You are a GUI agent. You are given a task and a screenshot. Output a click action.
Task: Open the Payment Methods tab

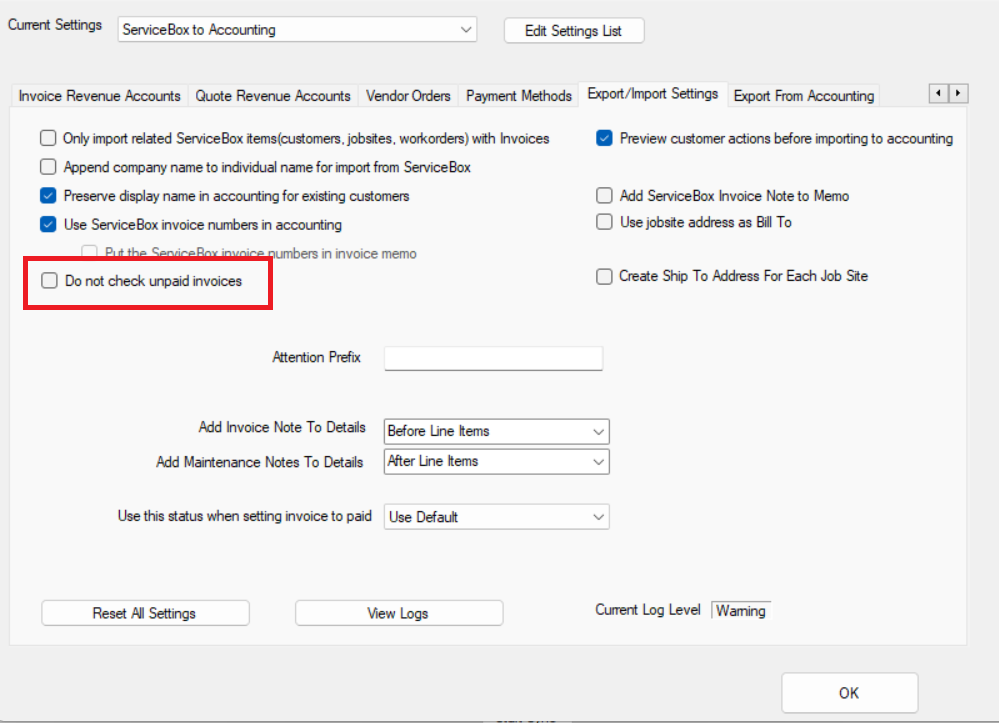pos(519,96)
